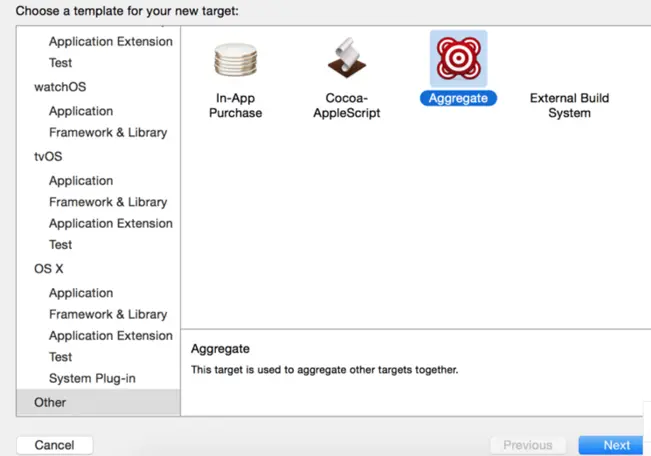Go back with the Previous button

click(528, 445)
